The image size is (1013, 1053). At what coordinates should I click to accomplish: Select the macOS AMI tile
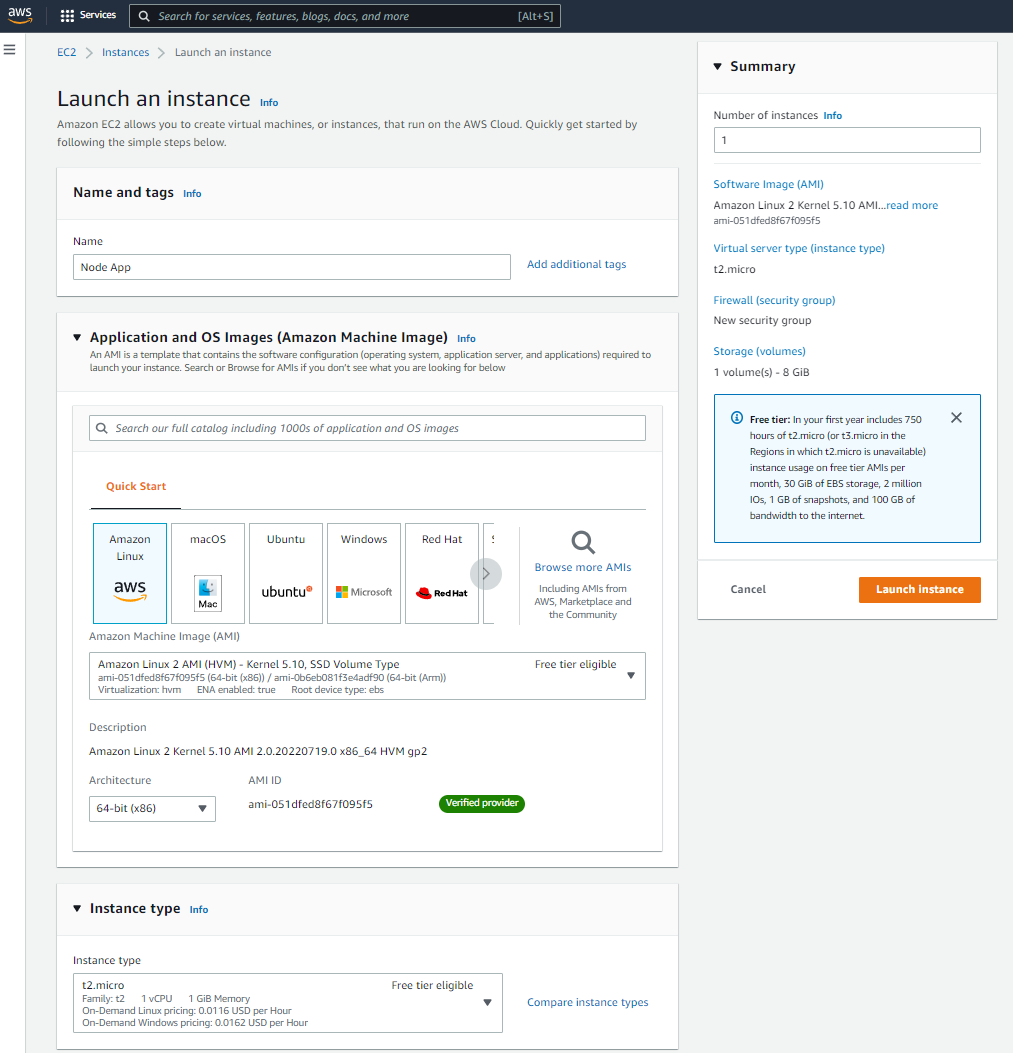point(208,574)
